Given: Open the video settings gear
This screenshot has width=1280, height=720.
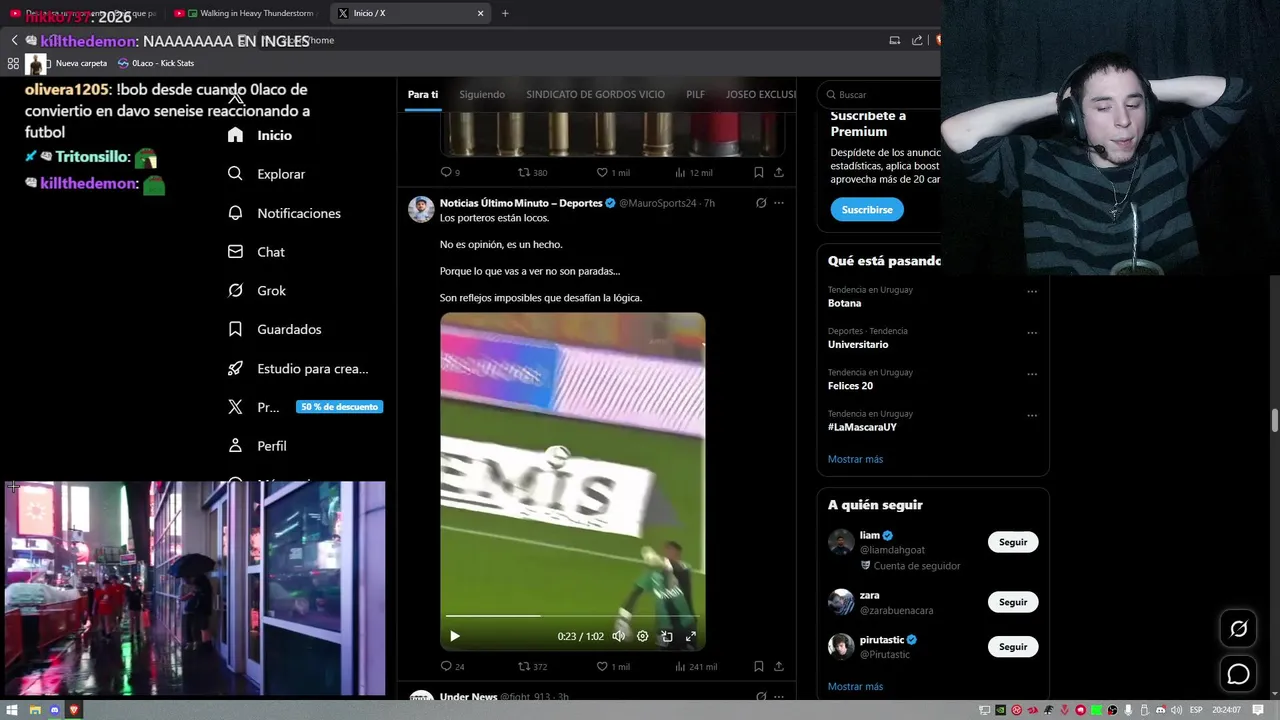Looking at the screenshot, I should [x=643, y=636].
